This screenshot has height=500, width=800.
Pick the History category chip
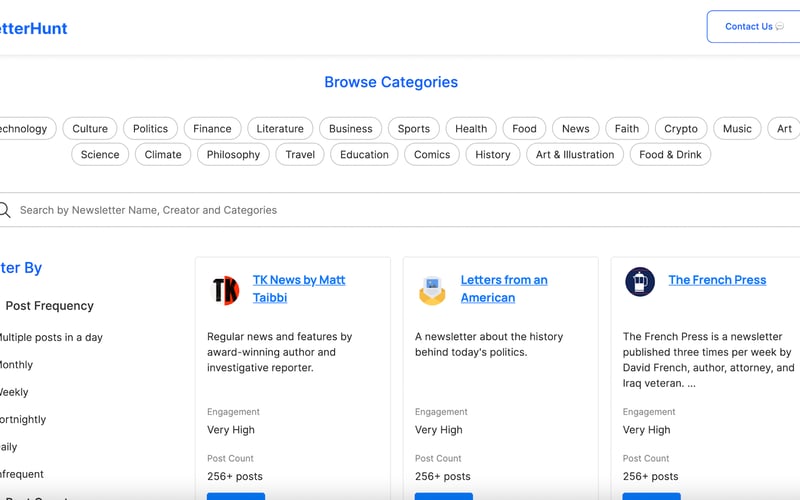click(x=493, y=155)
